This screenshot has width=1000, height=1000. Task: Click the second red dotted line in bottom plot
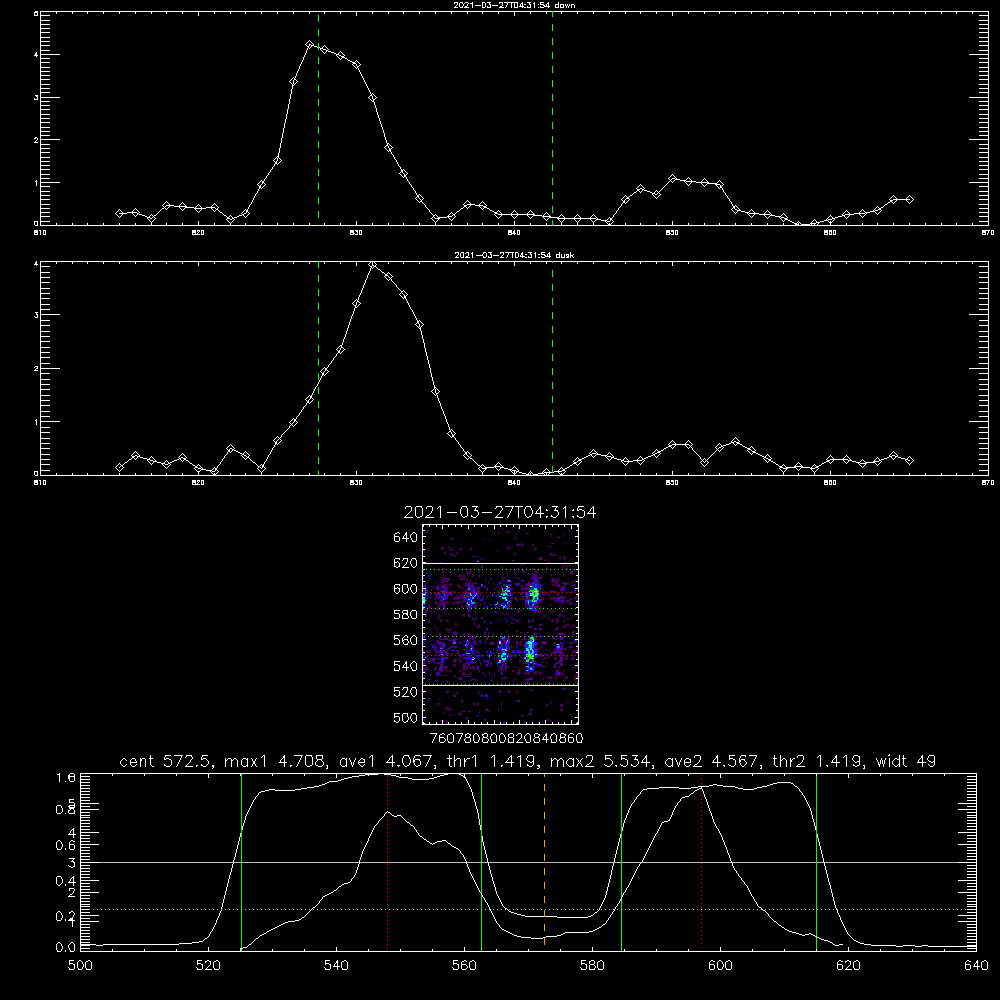pyautogui.click(x=702, y=861)
